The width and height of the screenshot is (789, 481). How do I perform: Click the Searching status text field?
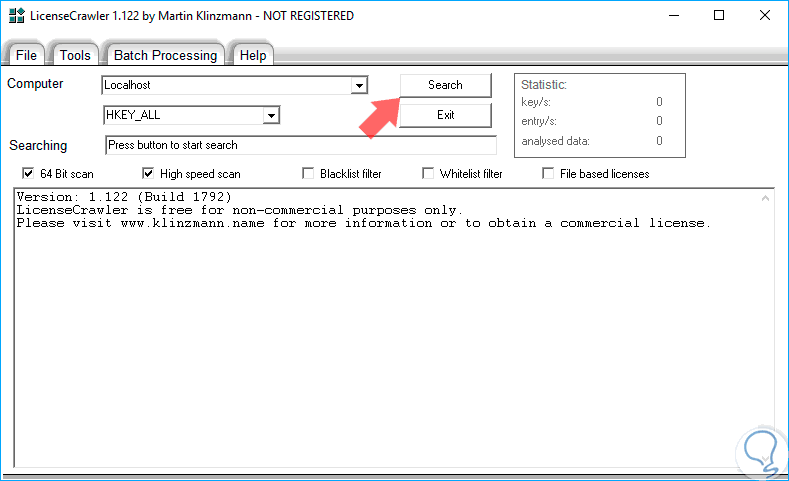coord(300,145)
